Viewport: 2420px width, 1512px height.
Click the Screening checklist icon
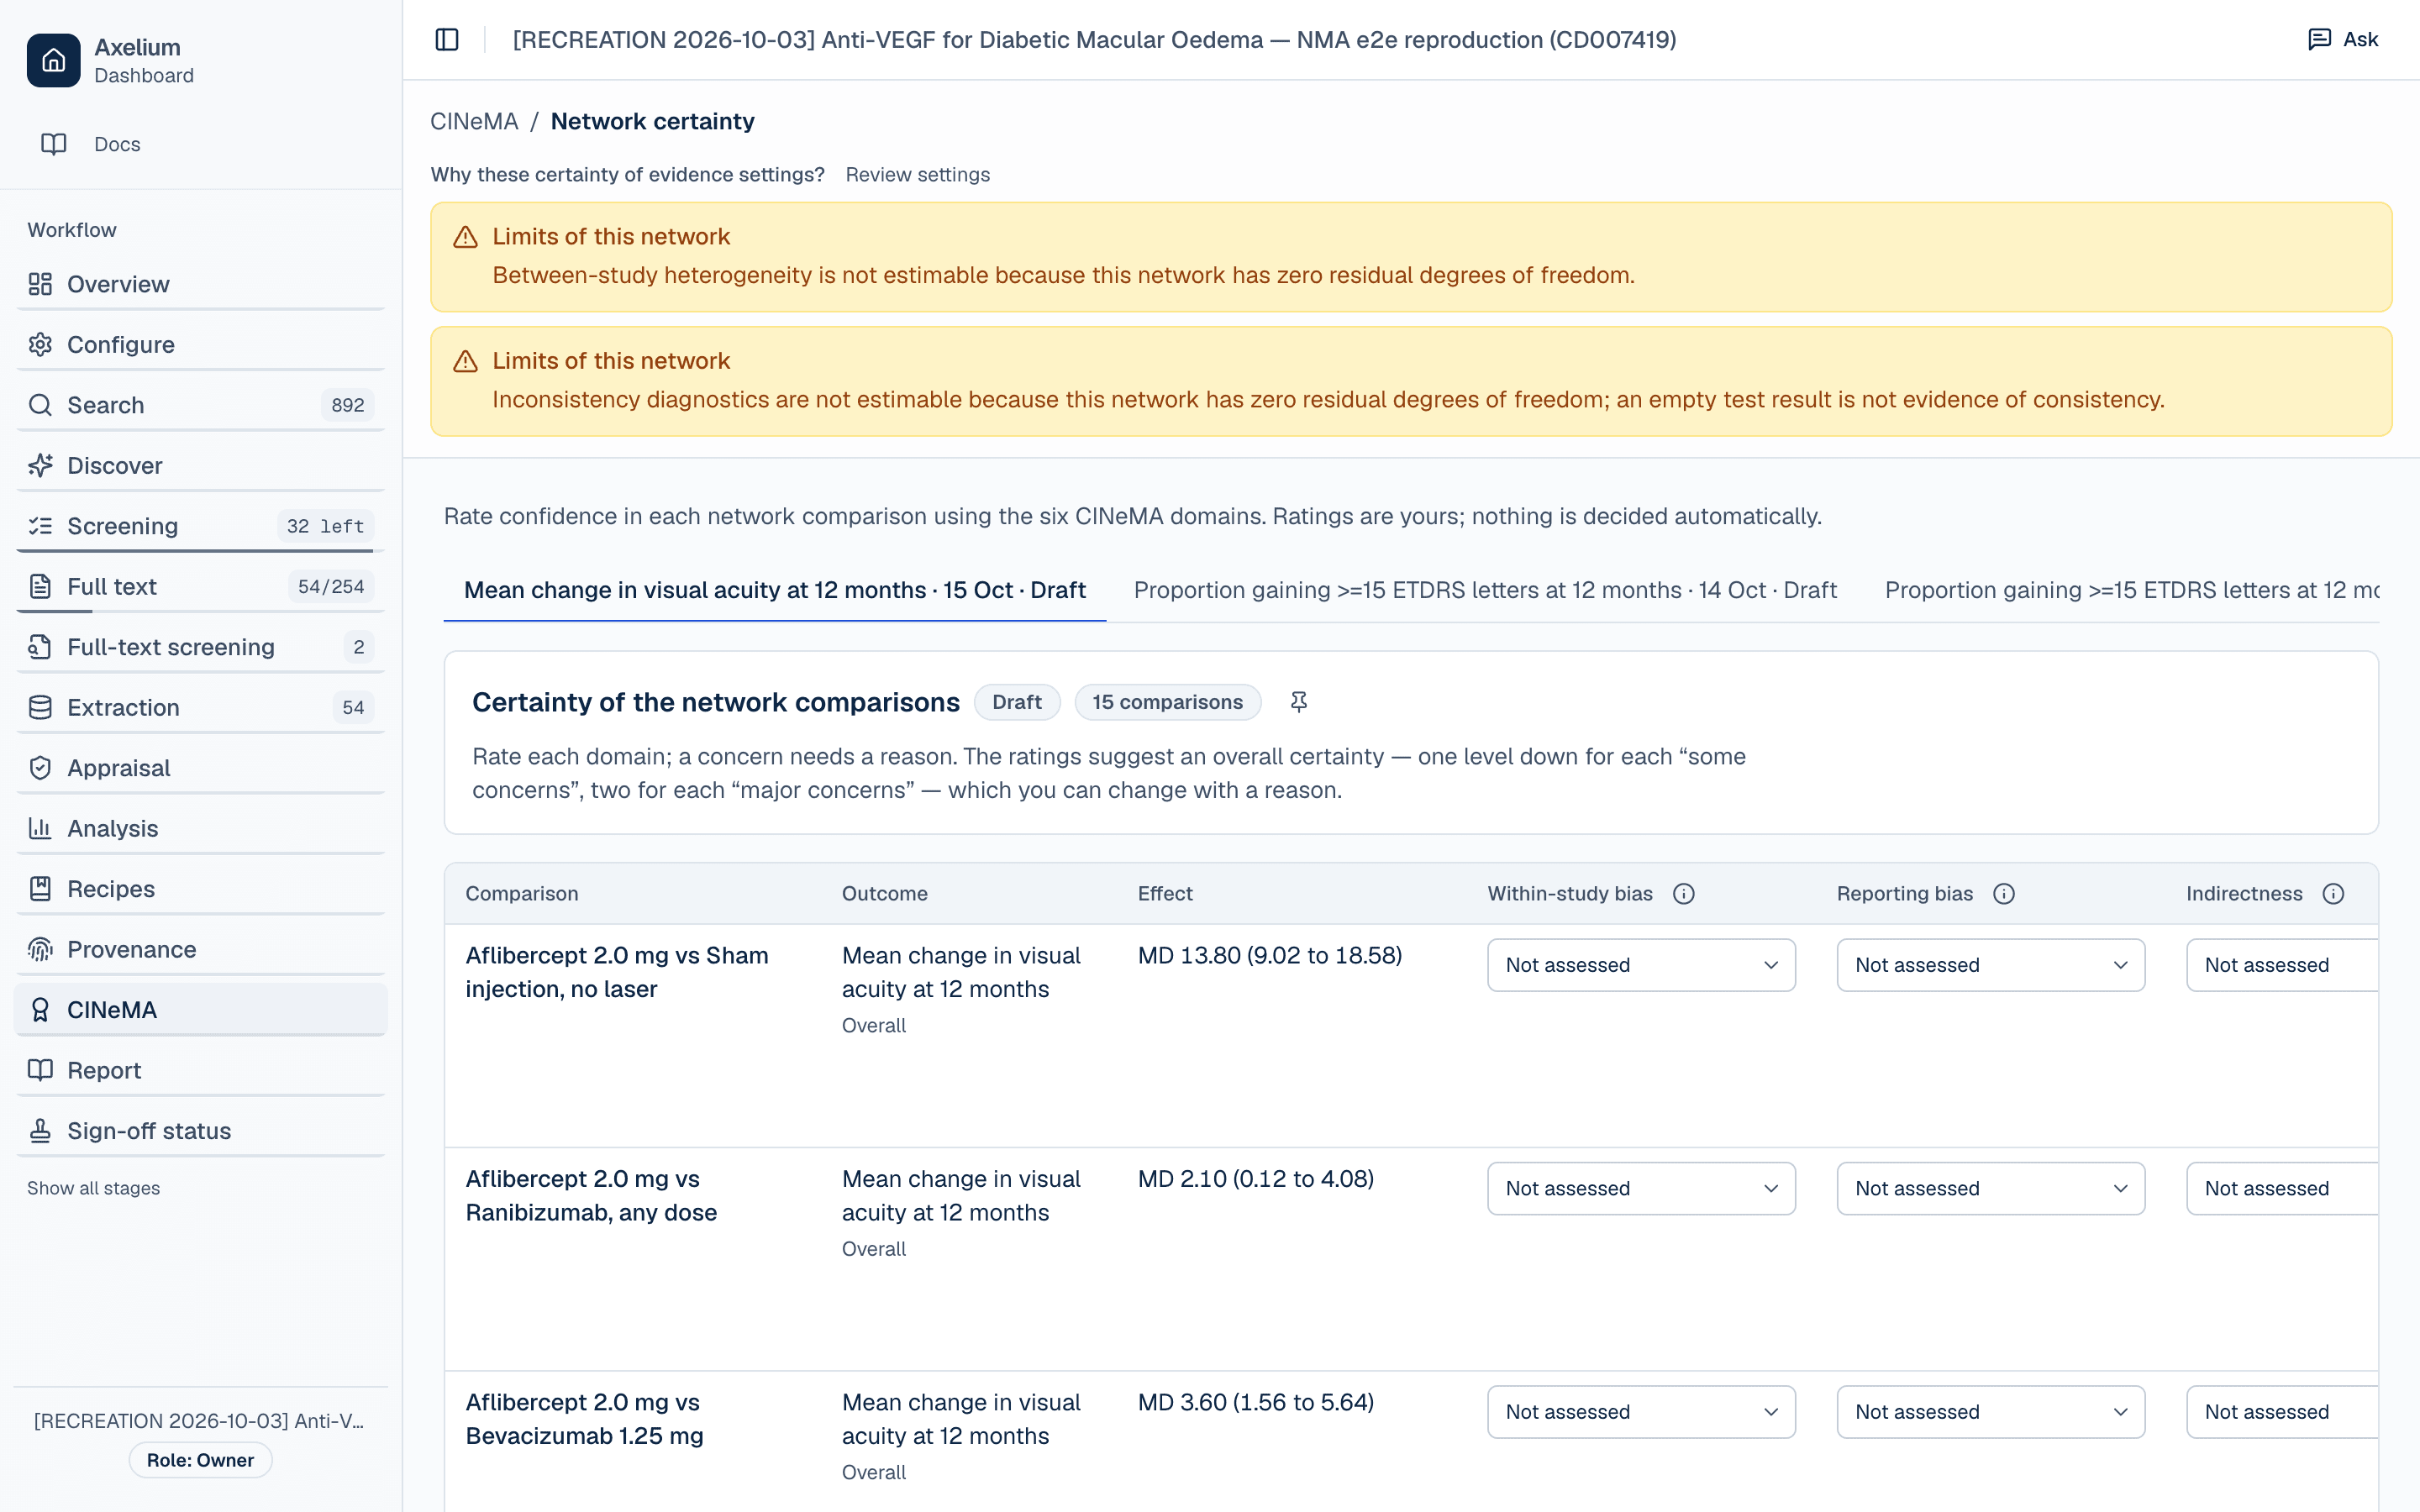[x=40, y=526]
